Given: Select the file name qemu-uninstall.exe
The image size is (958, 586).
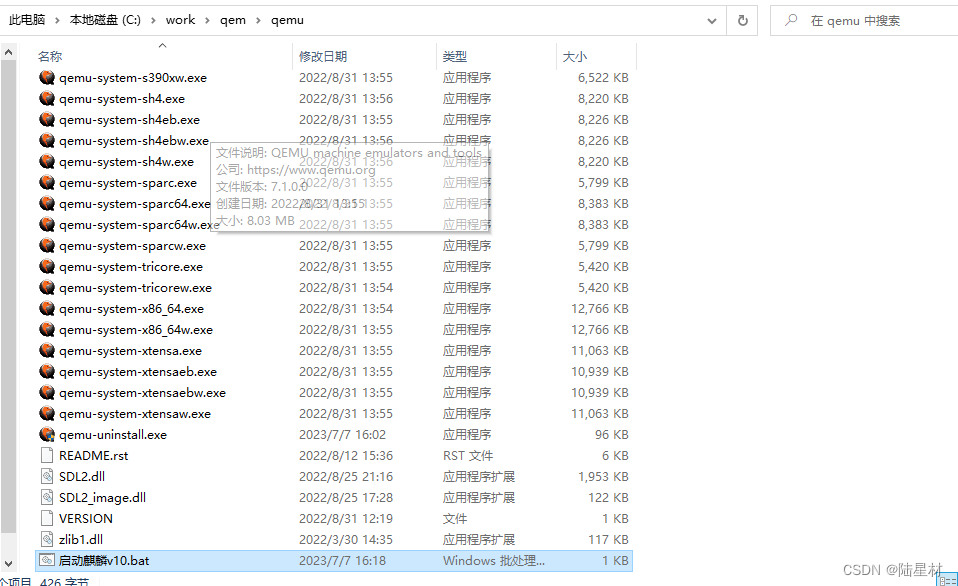Looking at the screenshot, I should point(113,434).
